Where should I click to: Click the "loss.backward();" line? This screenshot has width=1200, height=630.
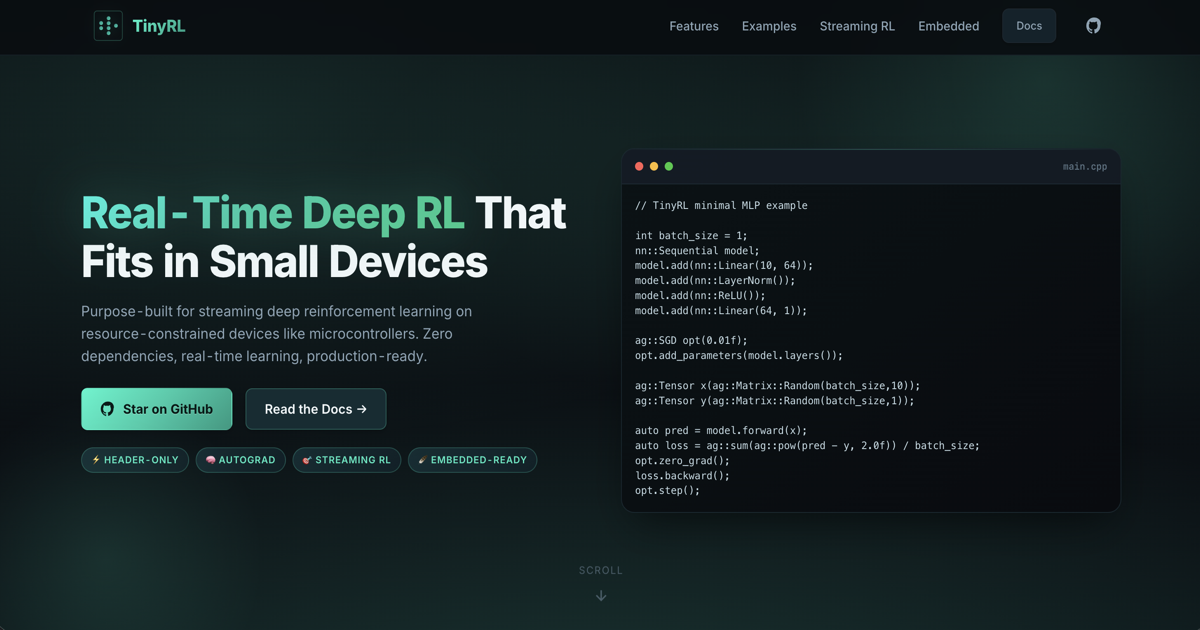click(682, 475)
